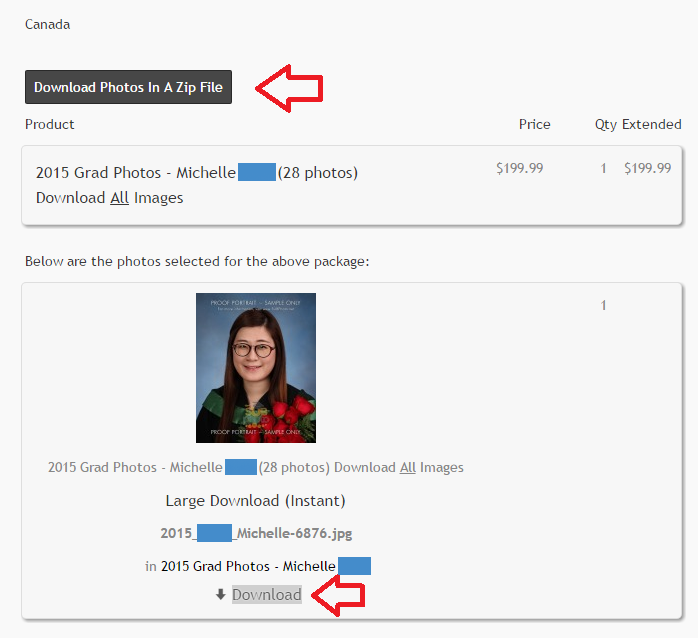Screen dimensions: 698x638
Task: Select the file name ending Michelle-6876.jpg
Action: click(x=256, y=533)
